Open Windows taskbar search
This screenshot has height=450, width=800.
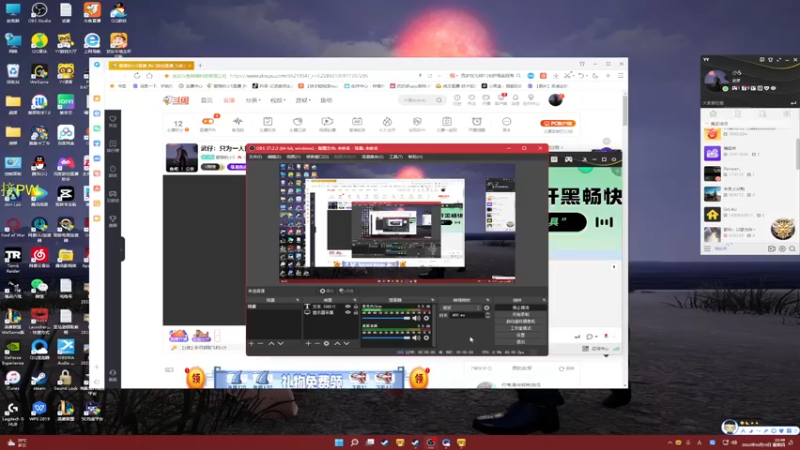coord(354,442)
